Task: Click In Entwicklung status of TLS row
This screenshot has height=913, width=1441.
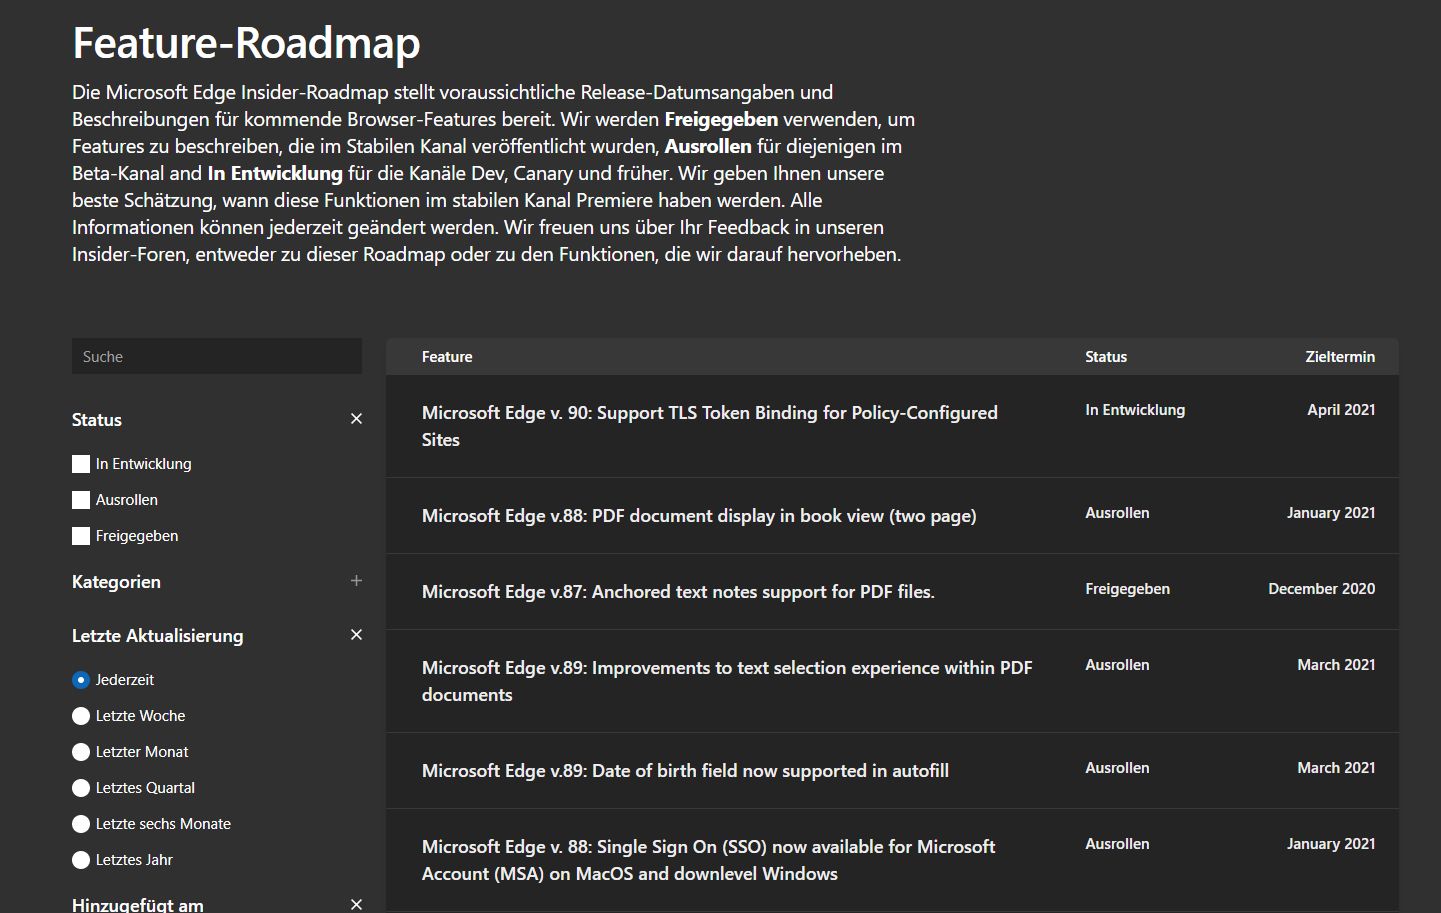Action: tap(1135, 410)
